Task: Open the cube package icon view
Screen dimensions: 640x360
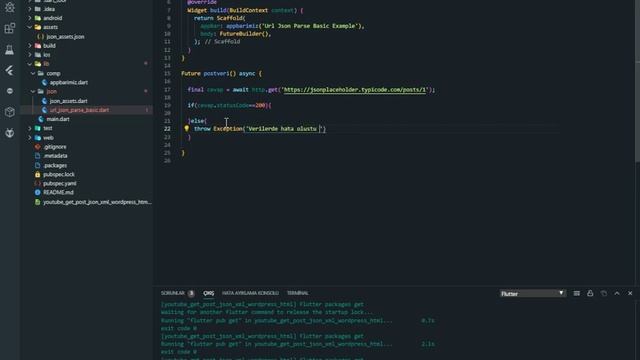Action: point(10,112)
